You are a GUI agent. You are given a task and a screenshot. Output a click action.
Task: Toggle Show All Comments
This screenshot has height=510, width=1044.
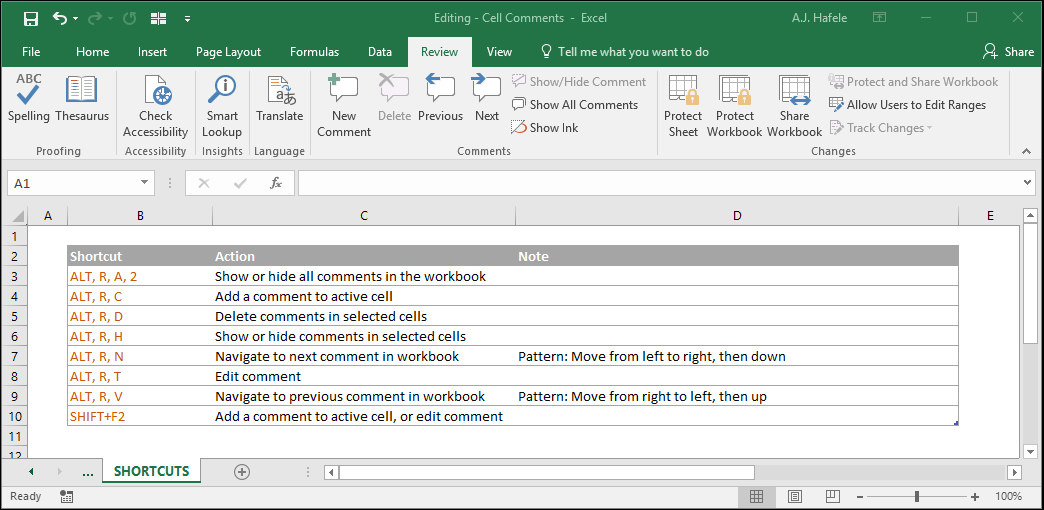point(575,105)
